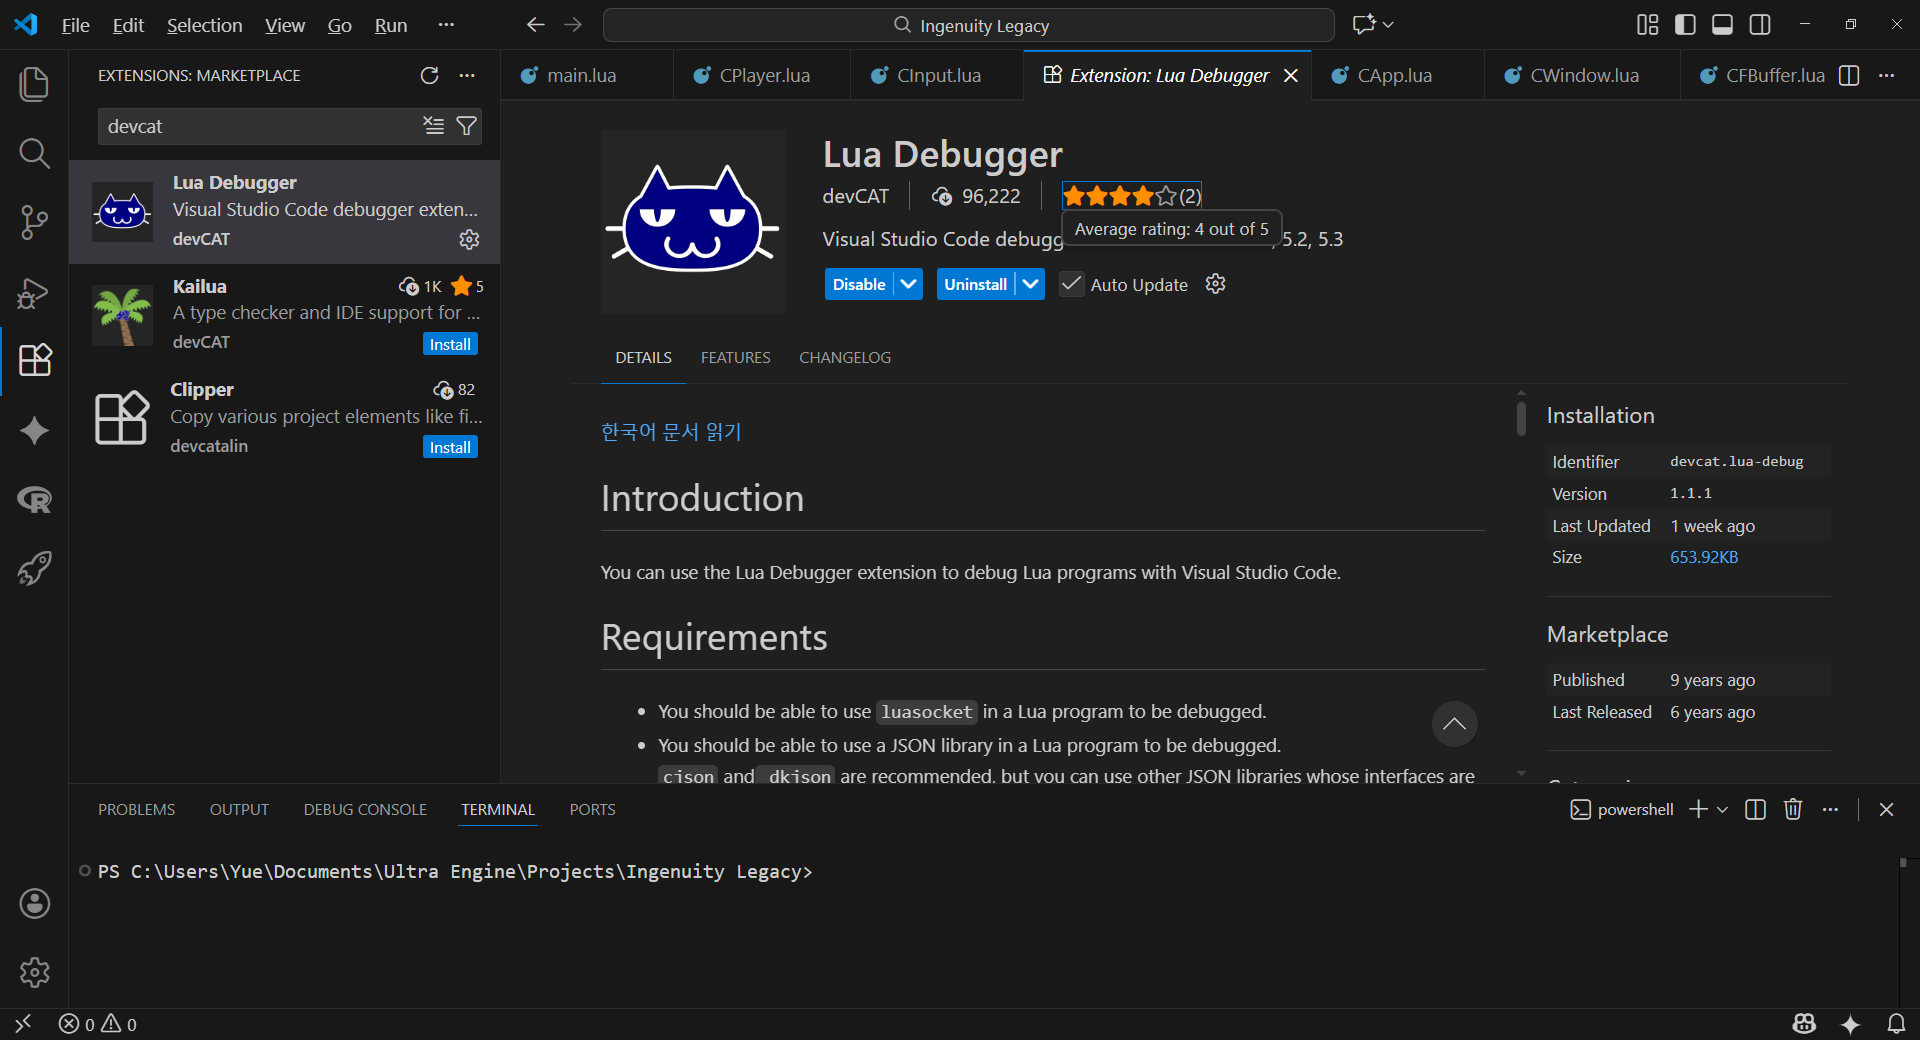Toggle panel visibility in title bar

(1722, 25)
